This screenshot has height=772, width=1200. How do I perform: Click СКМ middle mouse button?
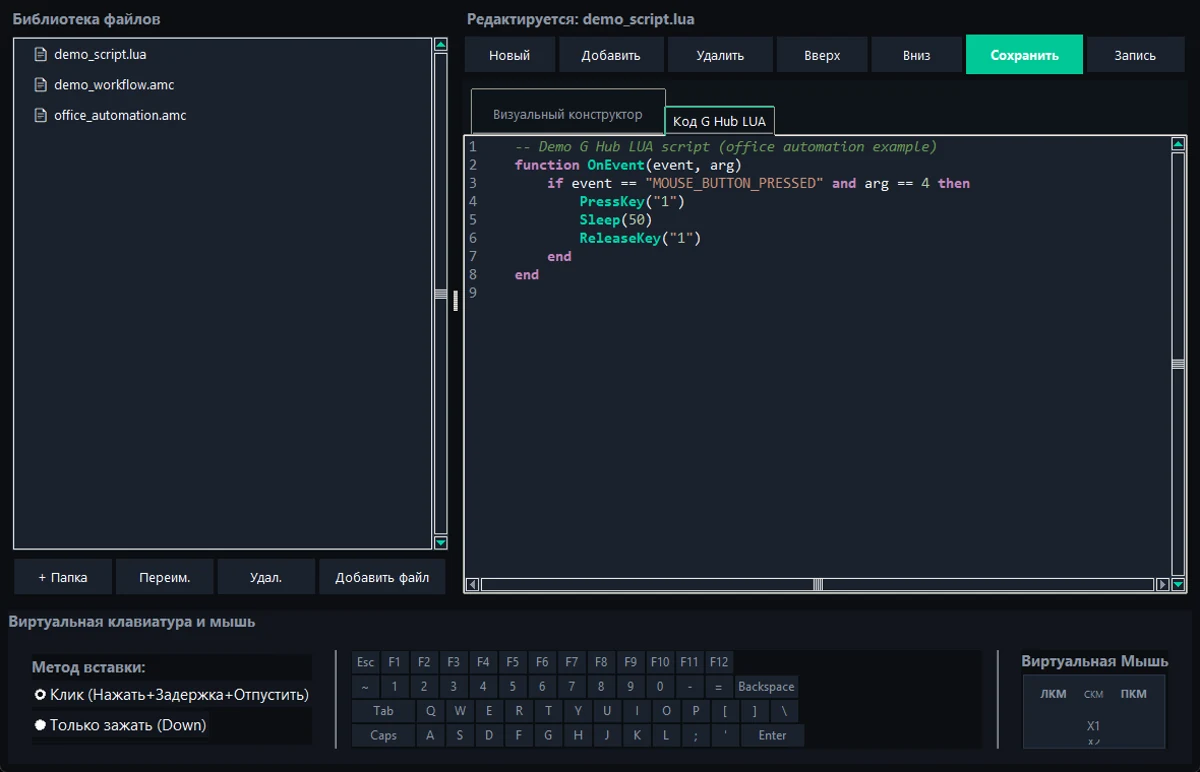pyautogui.click(x=1094, y=694)
